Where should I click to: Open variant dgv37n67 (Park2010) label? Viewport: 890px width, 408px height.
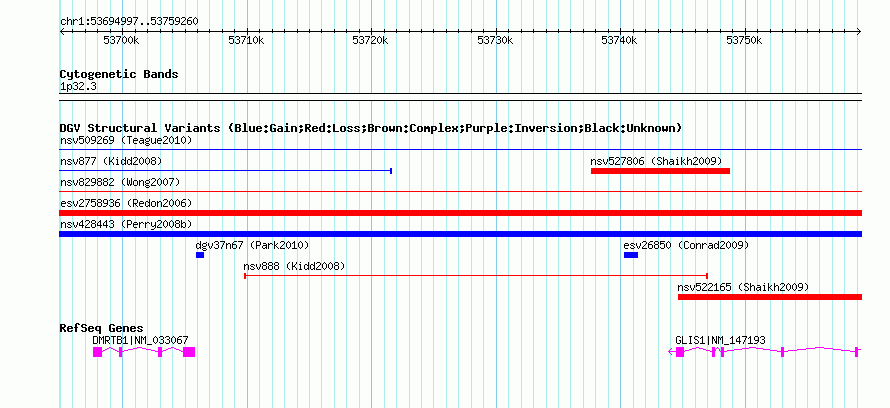click(x=252, y=245)
